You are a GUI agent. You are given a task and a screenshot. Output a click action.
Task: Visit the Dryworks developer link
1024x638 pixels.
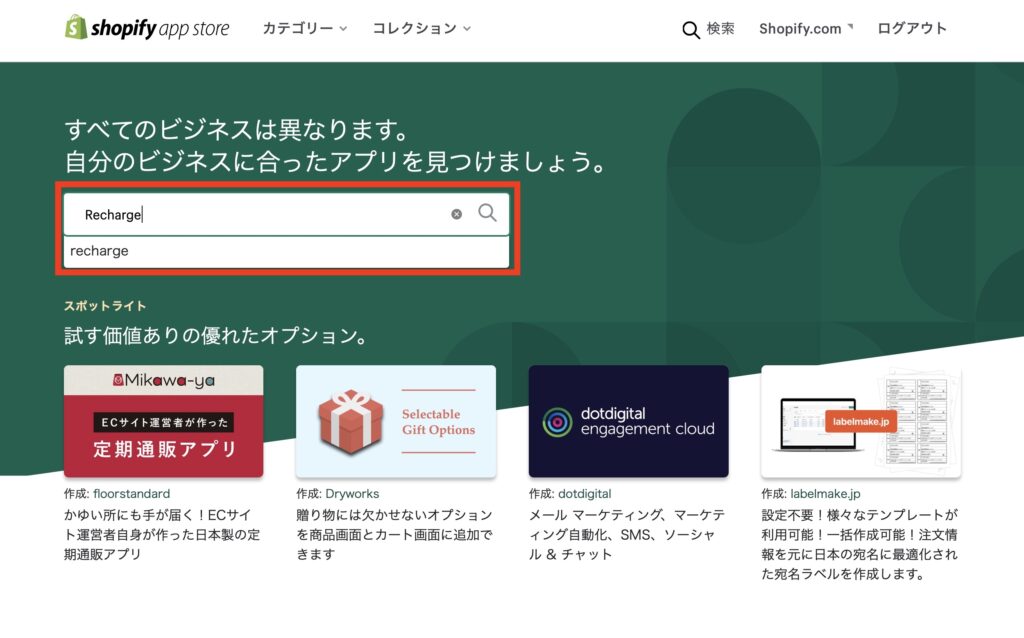click(352, 494)
